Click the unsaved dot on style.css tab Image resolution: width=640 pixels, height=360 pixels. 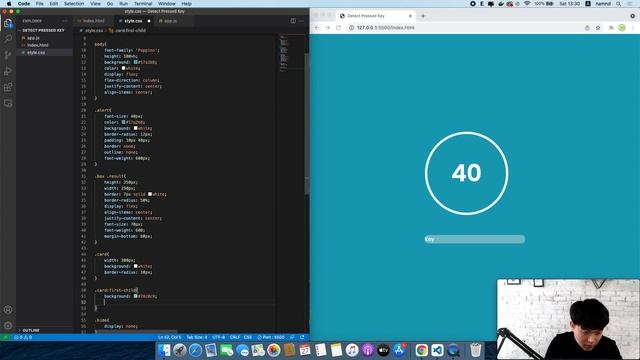pos(149,21)
